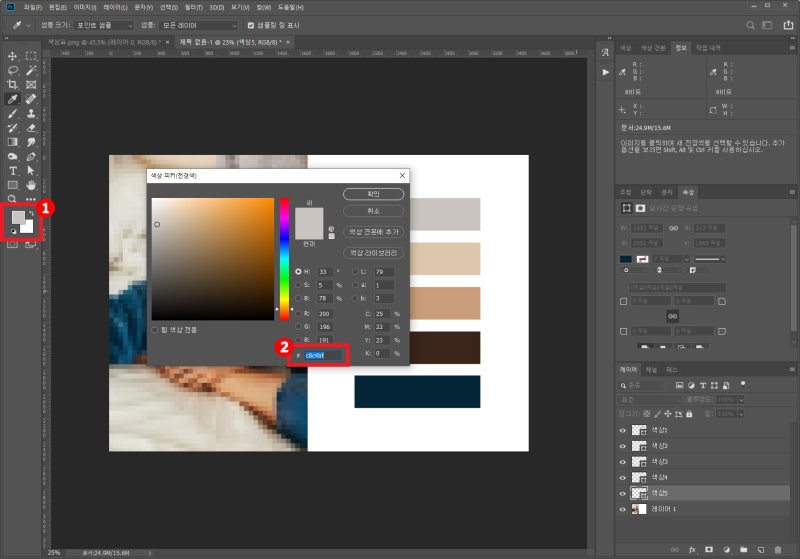Screen dimensions: 800x559
Task: Select the Rectangular Marquee tool
Action: (31, 56)
